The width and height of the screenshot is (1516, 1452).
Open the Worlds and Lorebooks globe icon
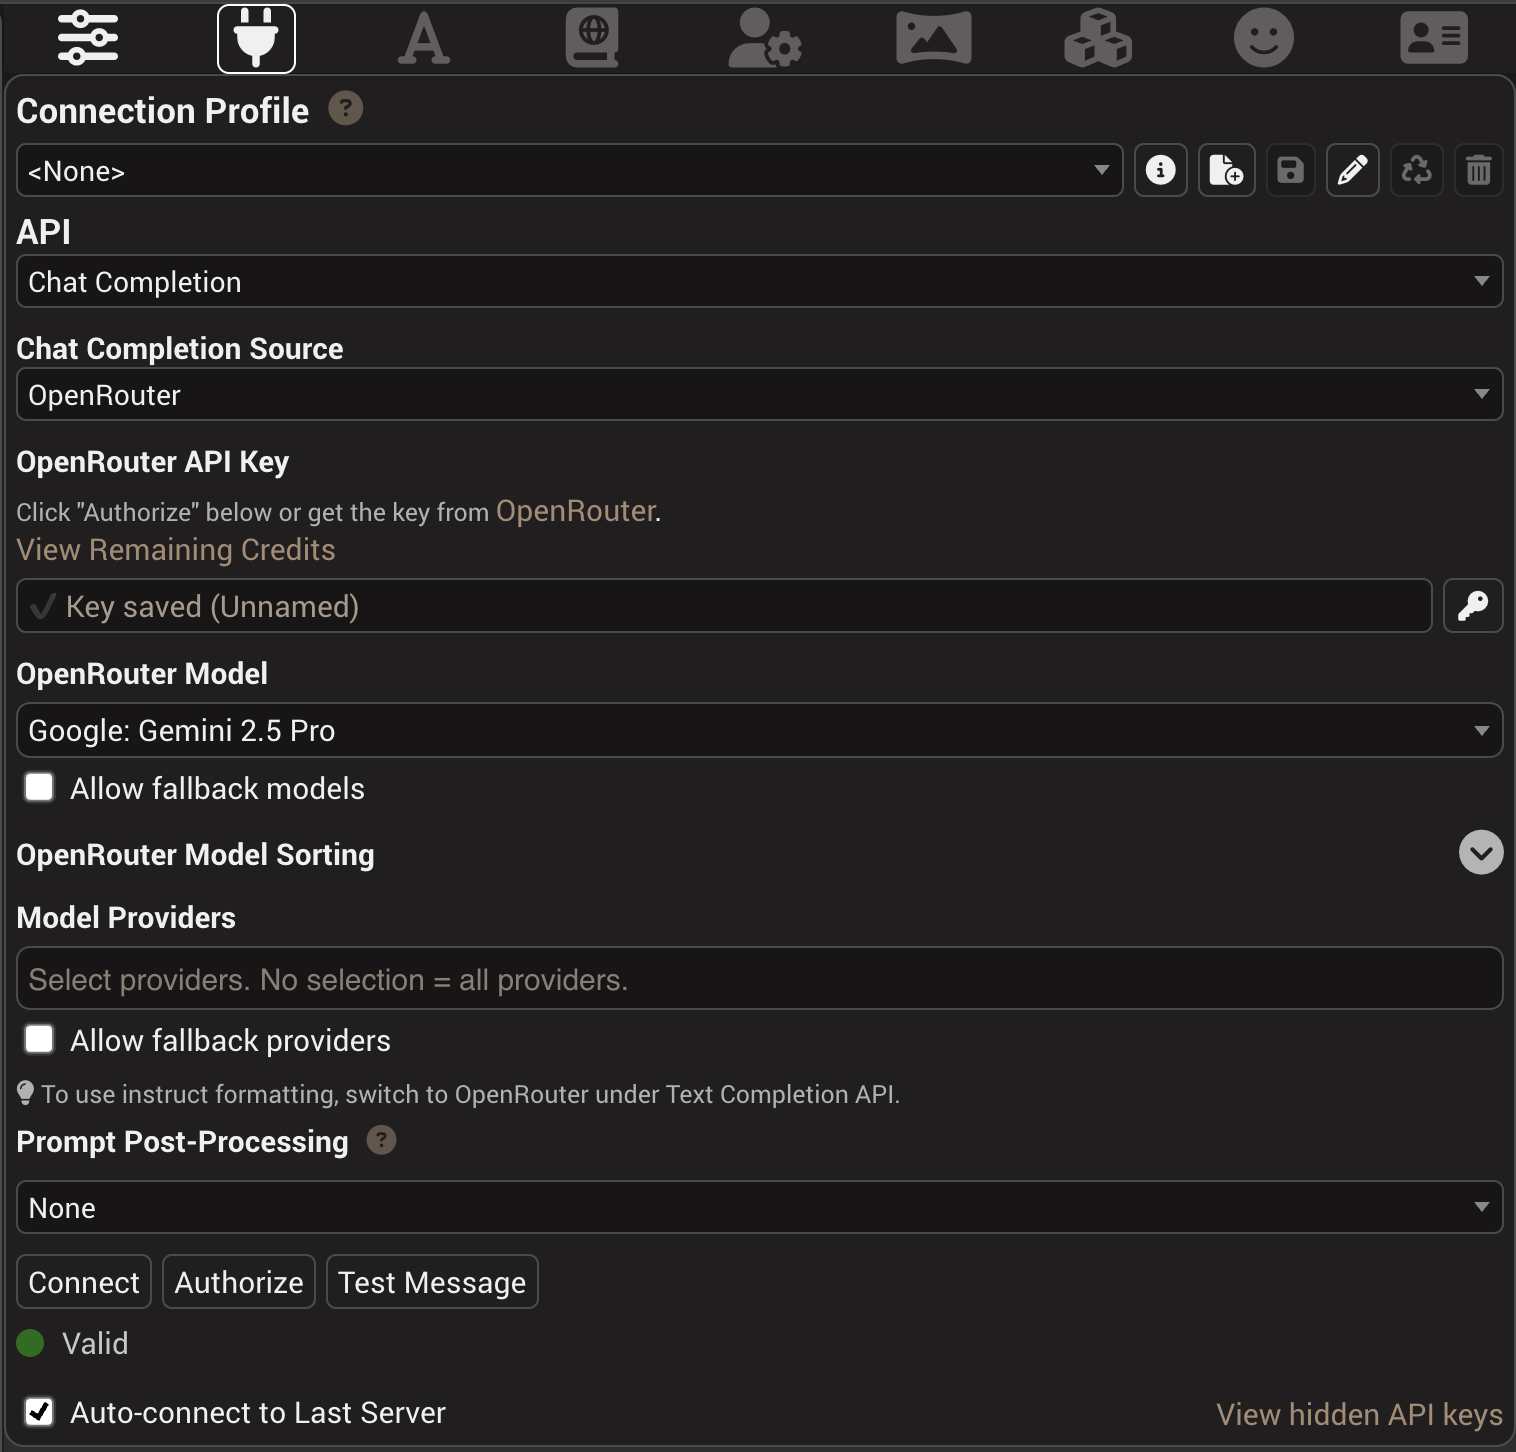[x=592, y=38]
